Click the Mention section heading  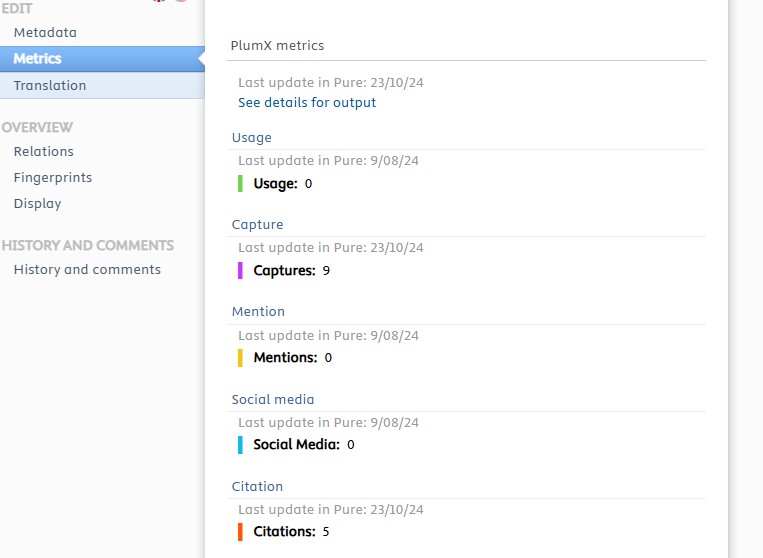[x=258, y=312]
